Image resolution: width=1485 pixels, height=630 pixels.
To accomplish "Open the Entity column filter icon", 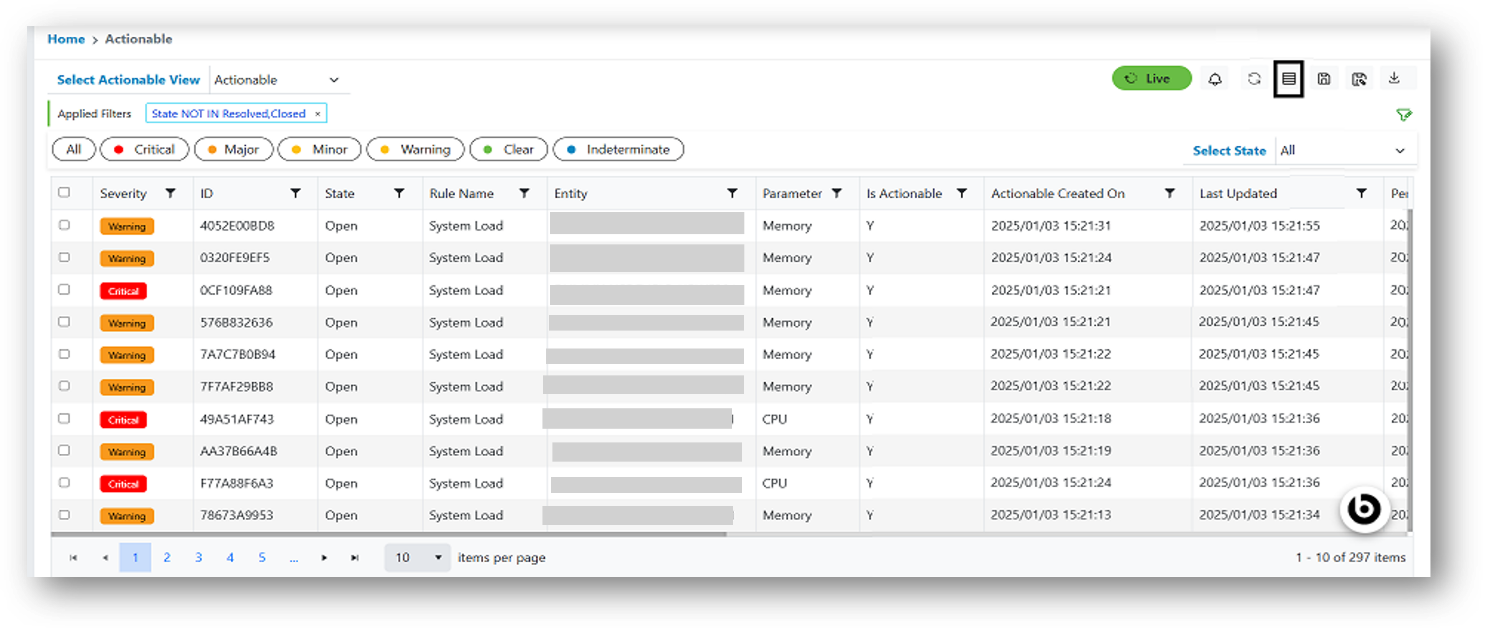I will (x=732, y=193).
